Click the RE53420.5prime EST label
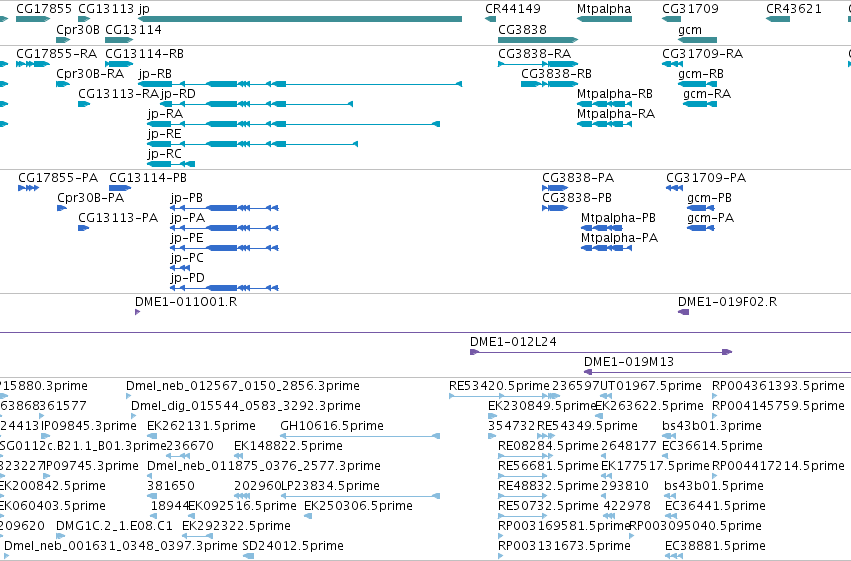 click(499, 386)
